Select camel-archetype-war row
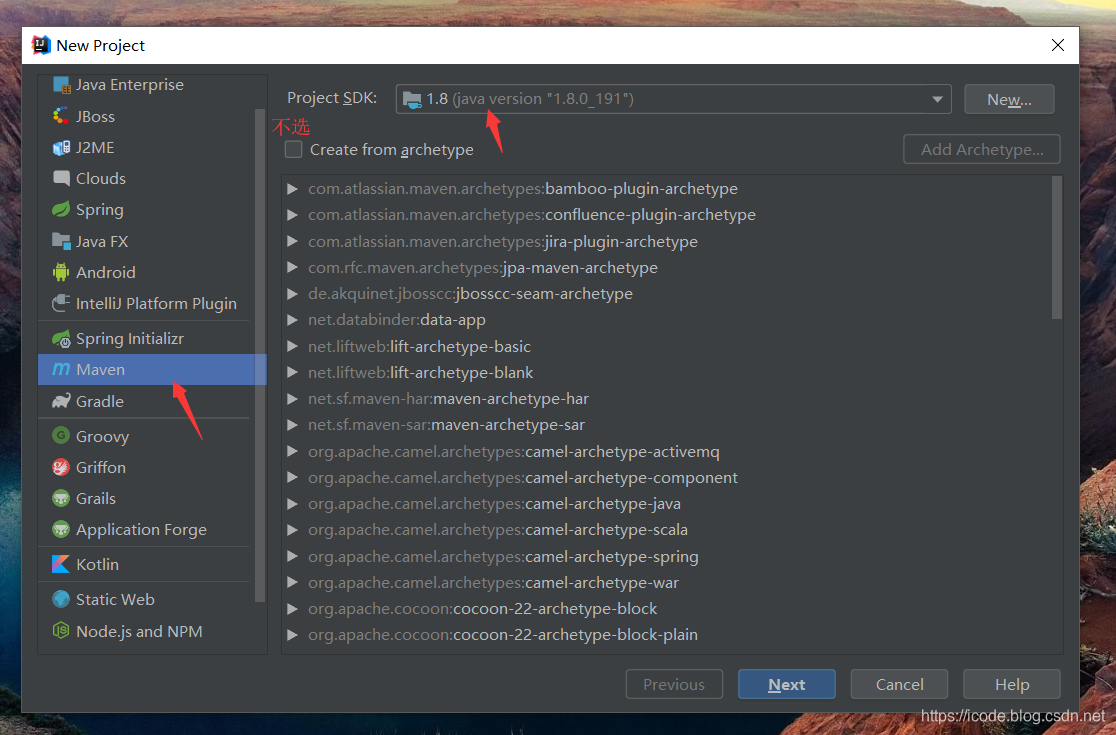This screenshot has width=1116, height=735. point(672,583)
